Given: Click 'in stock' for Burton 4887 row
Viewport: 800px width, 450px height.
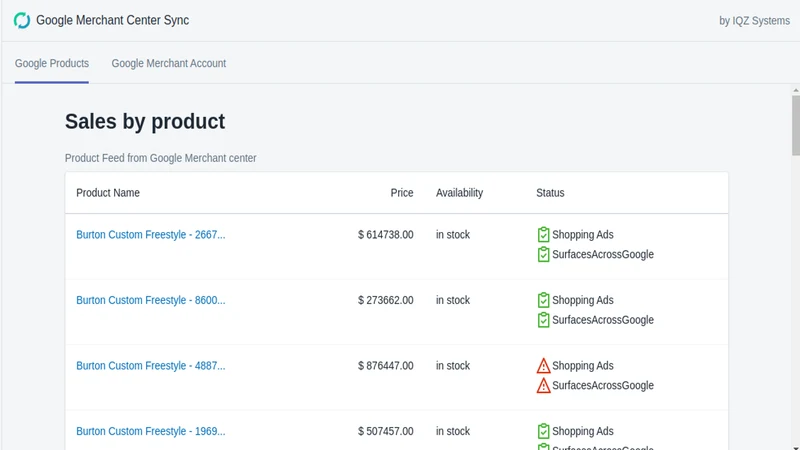Looking at the screenshot, I should click(453, 366).
